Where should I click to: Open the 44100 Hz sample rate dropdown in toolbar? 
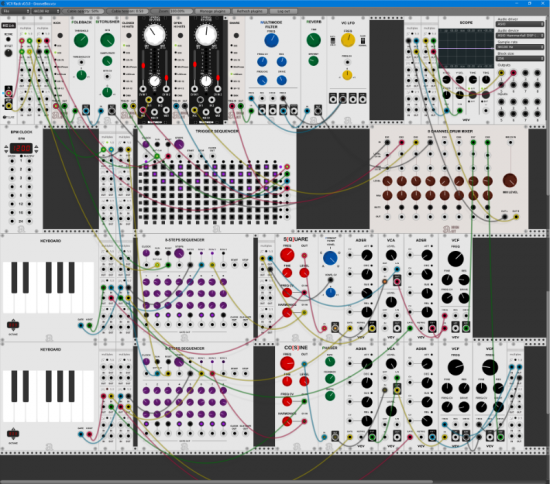pos(46,11)
